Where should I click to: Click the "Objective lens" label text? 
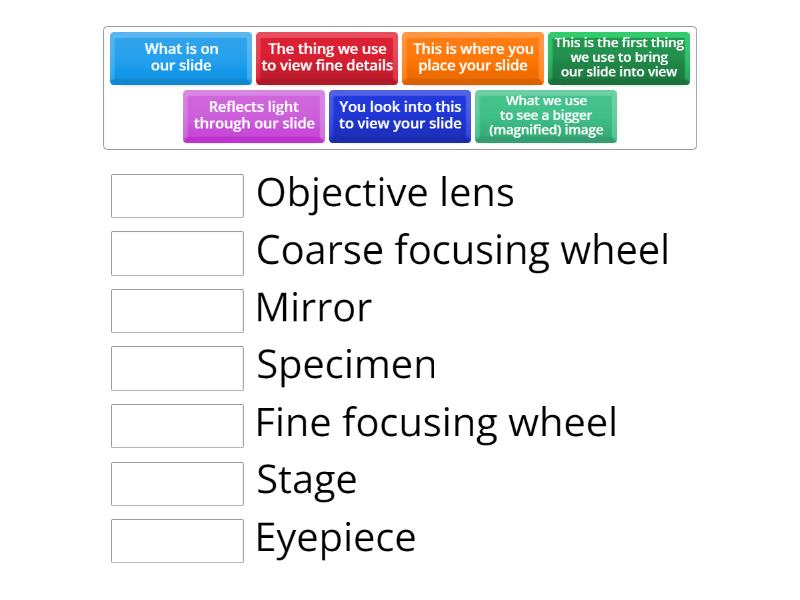coord(385,193)
